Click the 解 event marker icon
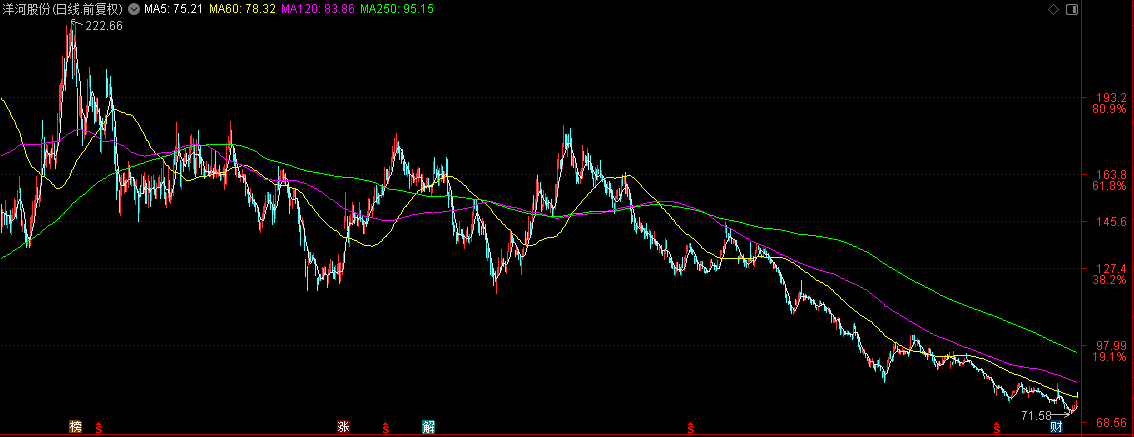This screenshot has height=437, width=1134. [x=428, y=428]
